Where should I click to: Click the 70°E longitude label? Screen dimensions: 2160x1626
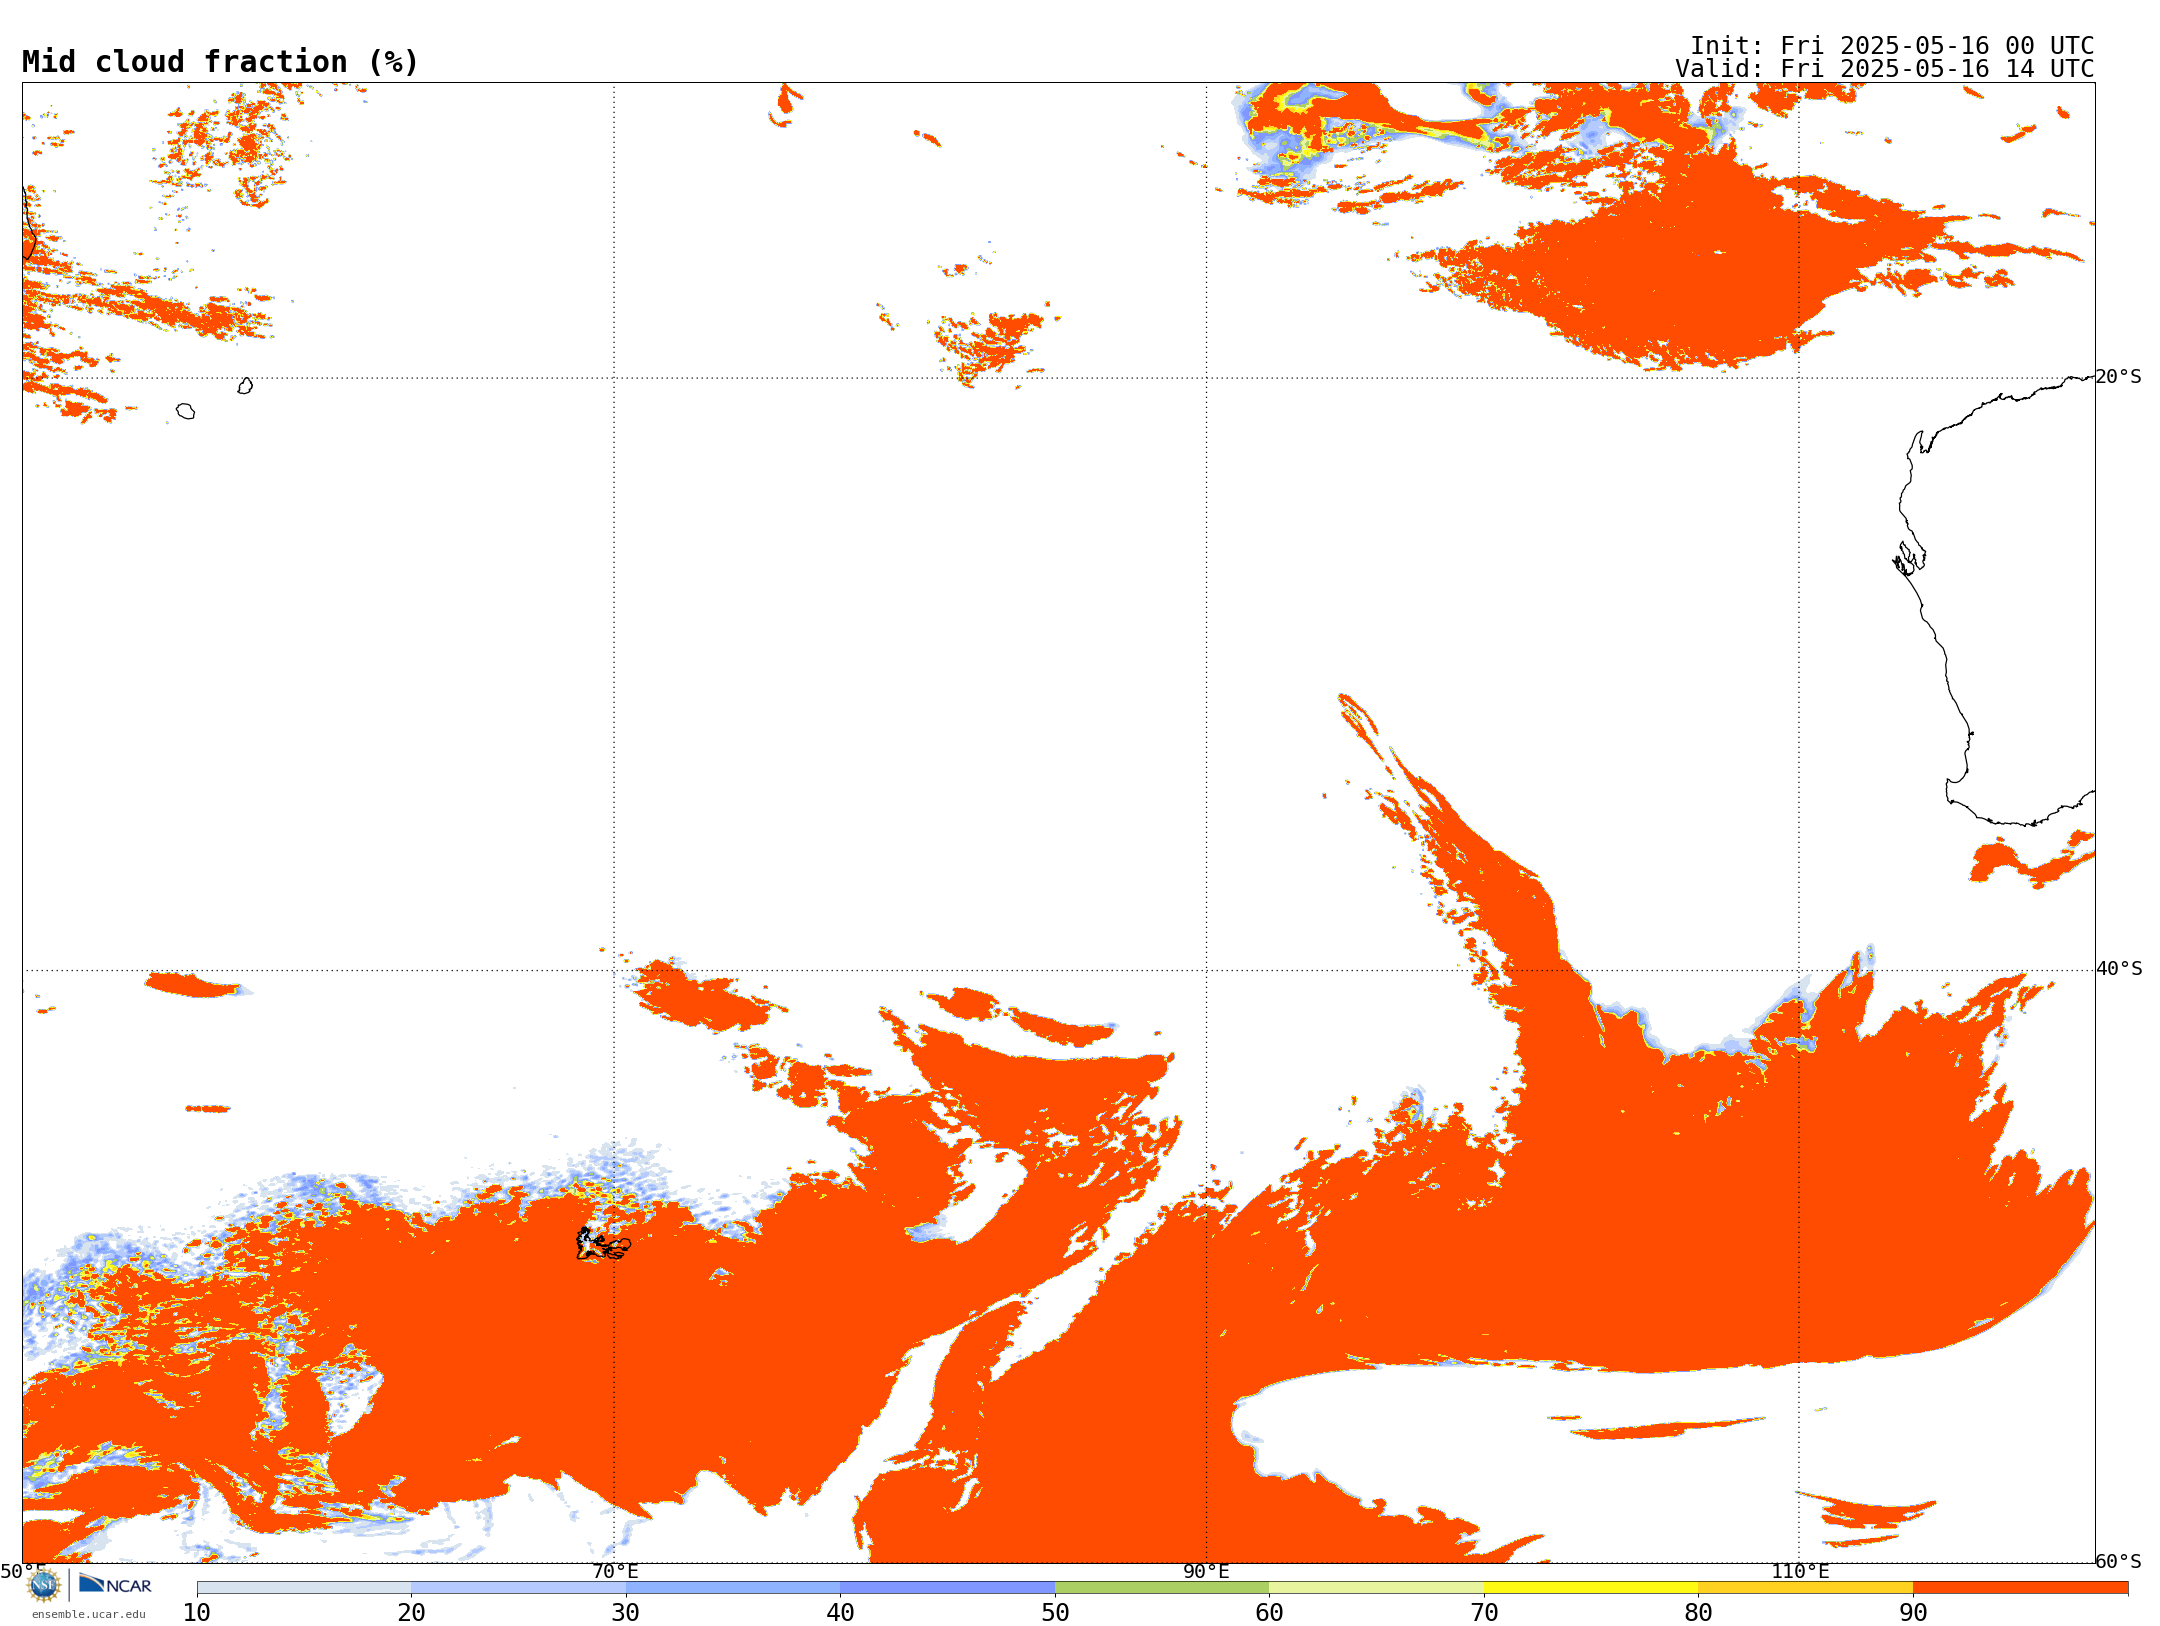click(615, 1571)
